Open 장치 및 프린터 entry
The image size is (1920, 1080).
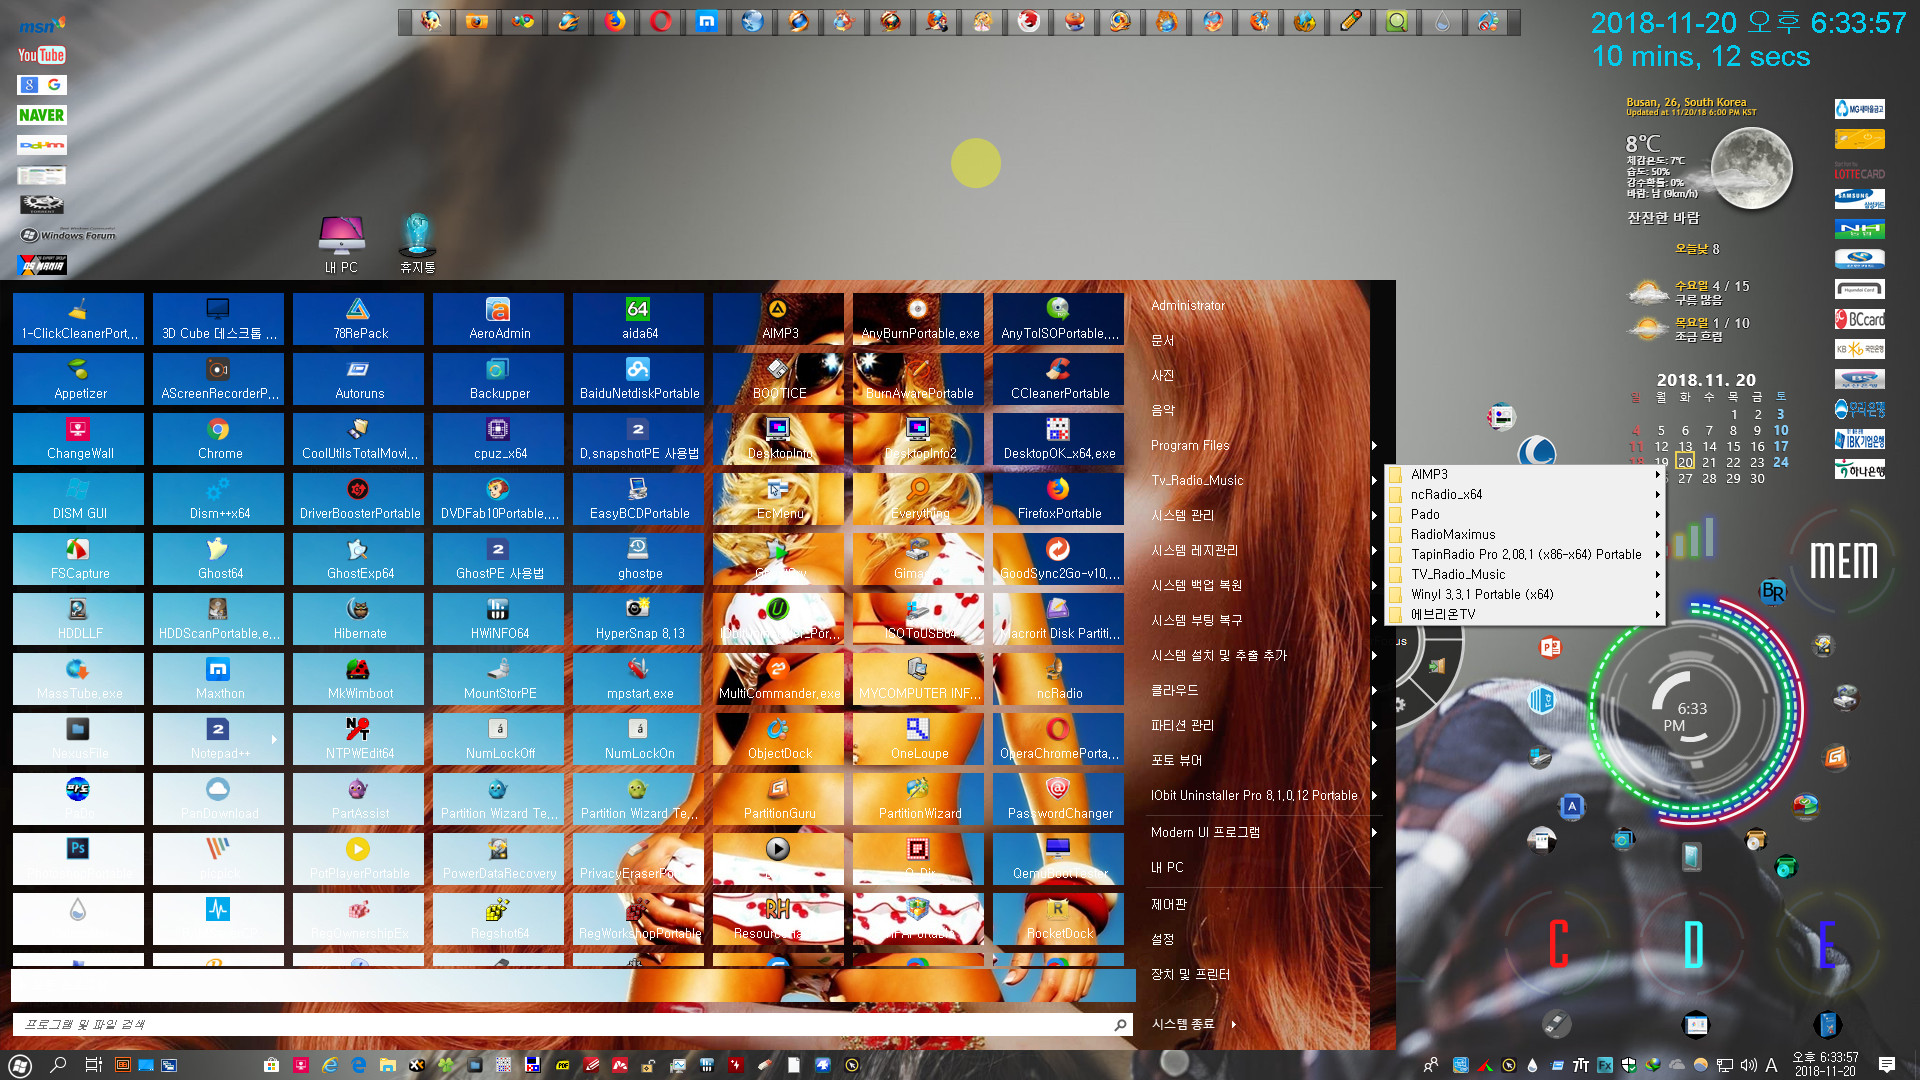[1190, 974]
